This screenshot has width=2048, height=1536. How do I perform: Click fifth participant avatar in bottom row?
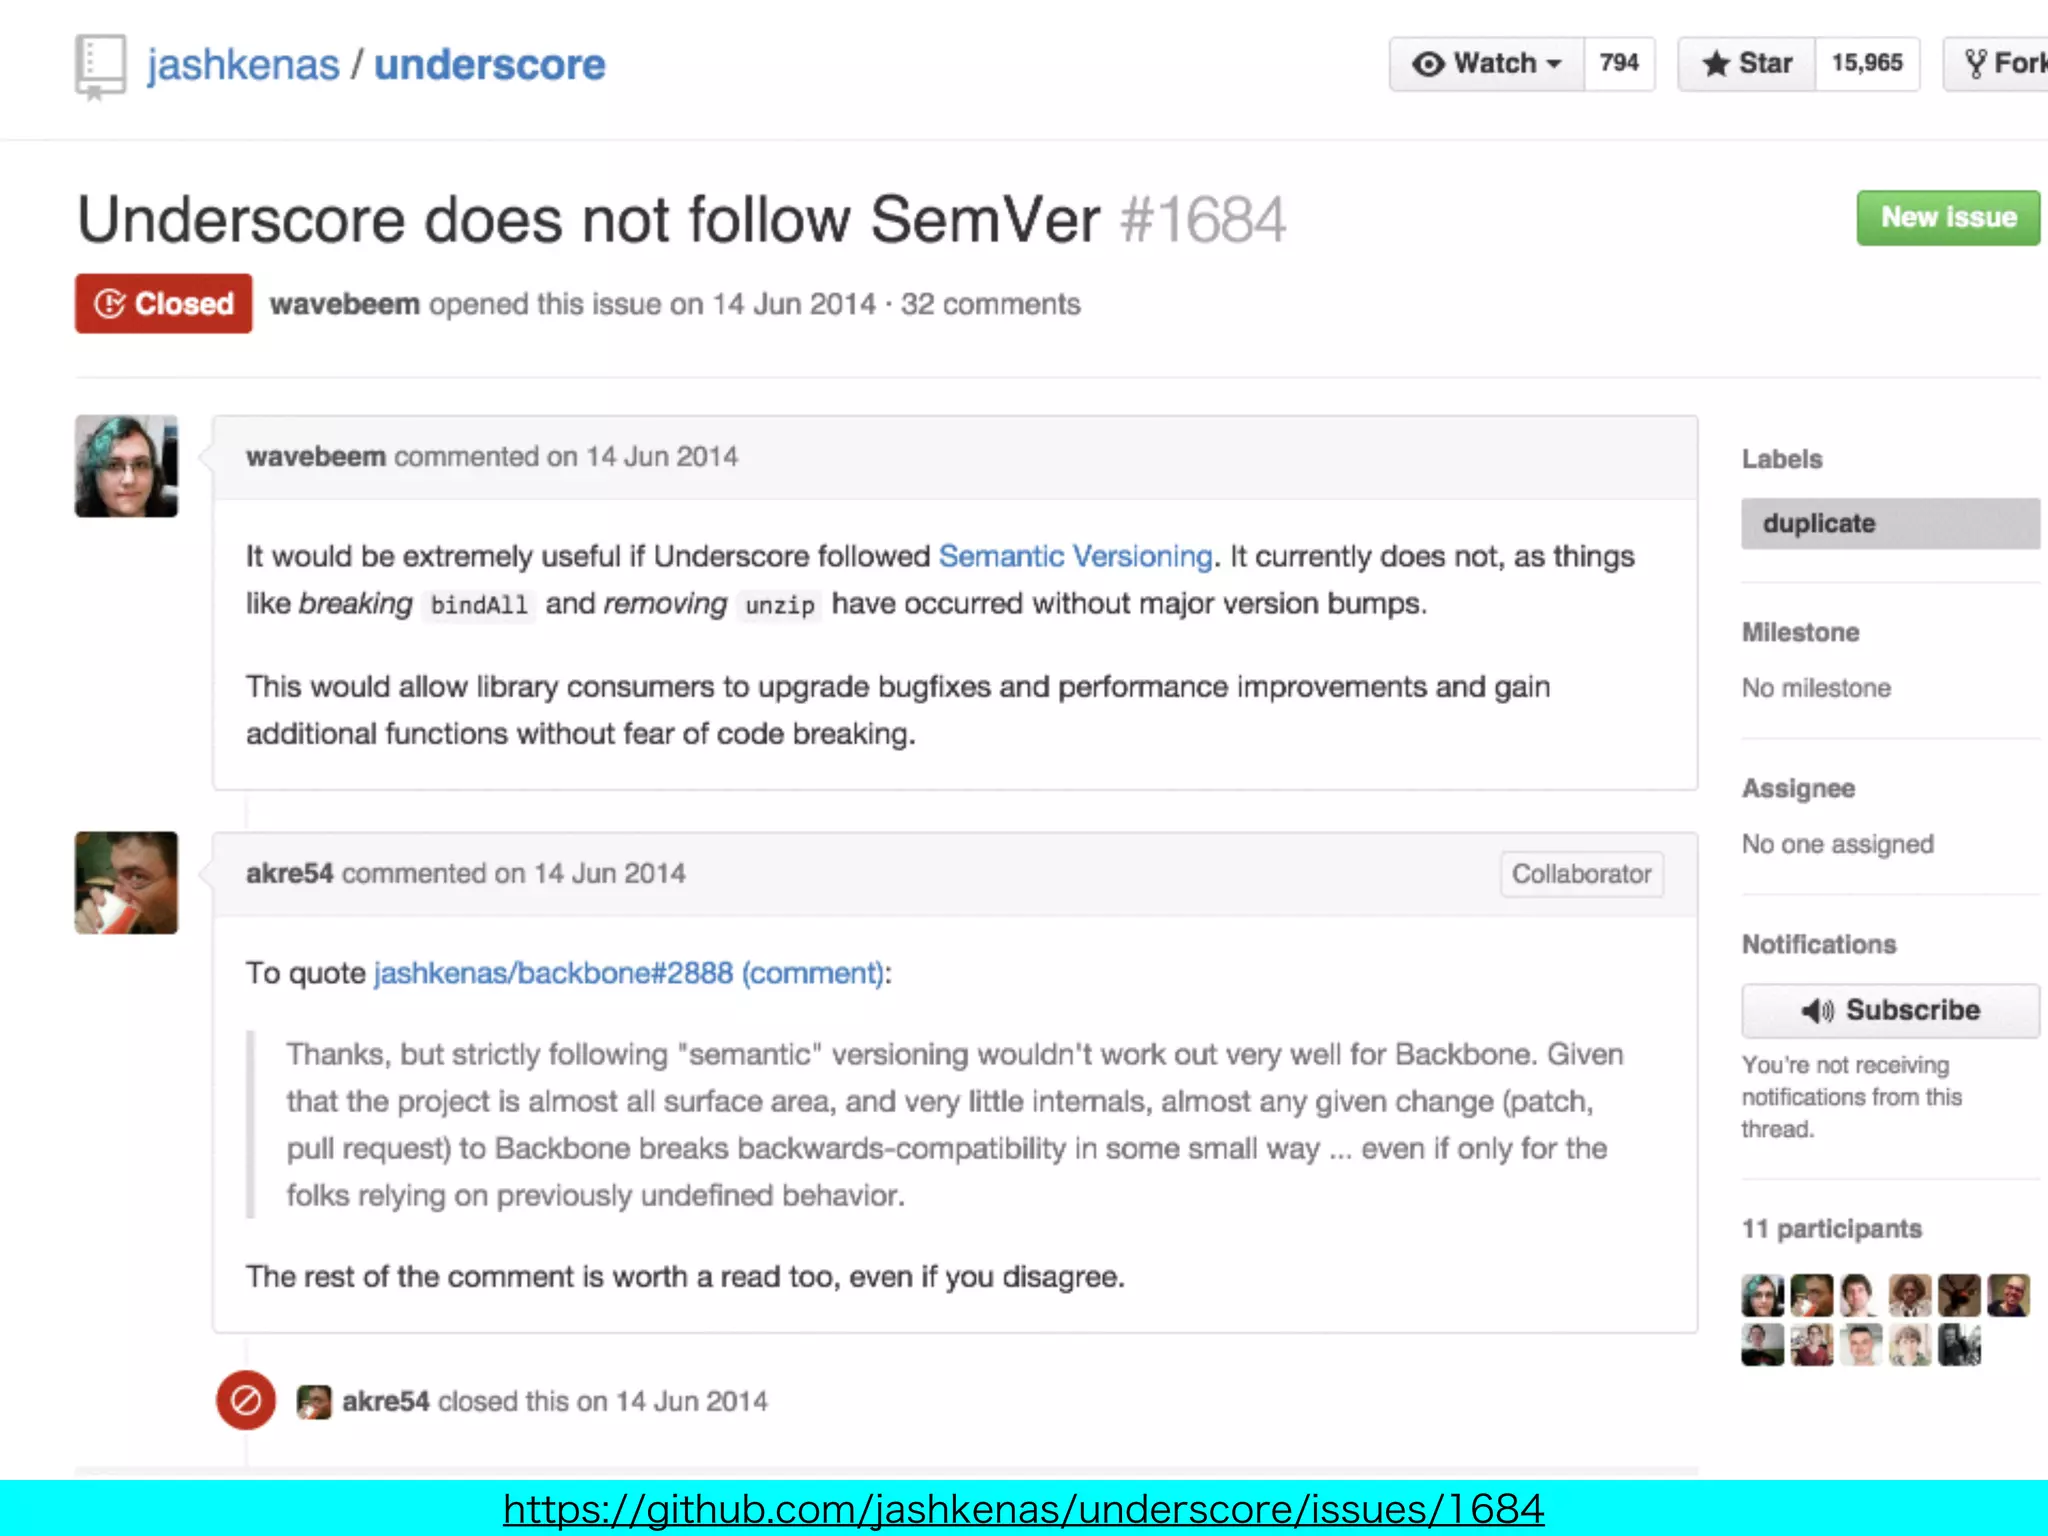coord(1959,1344)
